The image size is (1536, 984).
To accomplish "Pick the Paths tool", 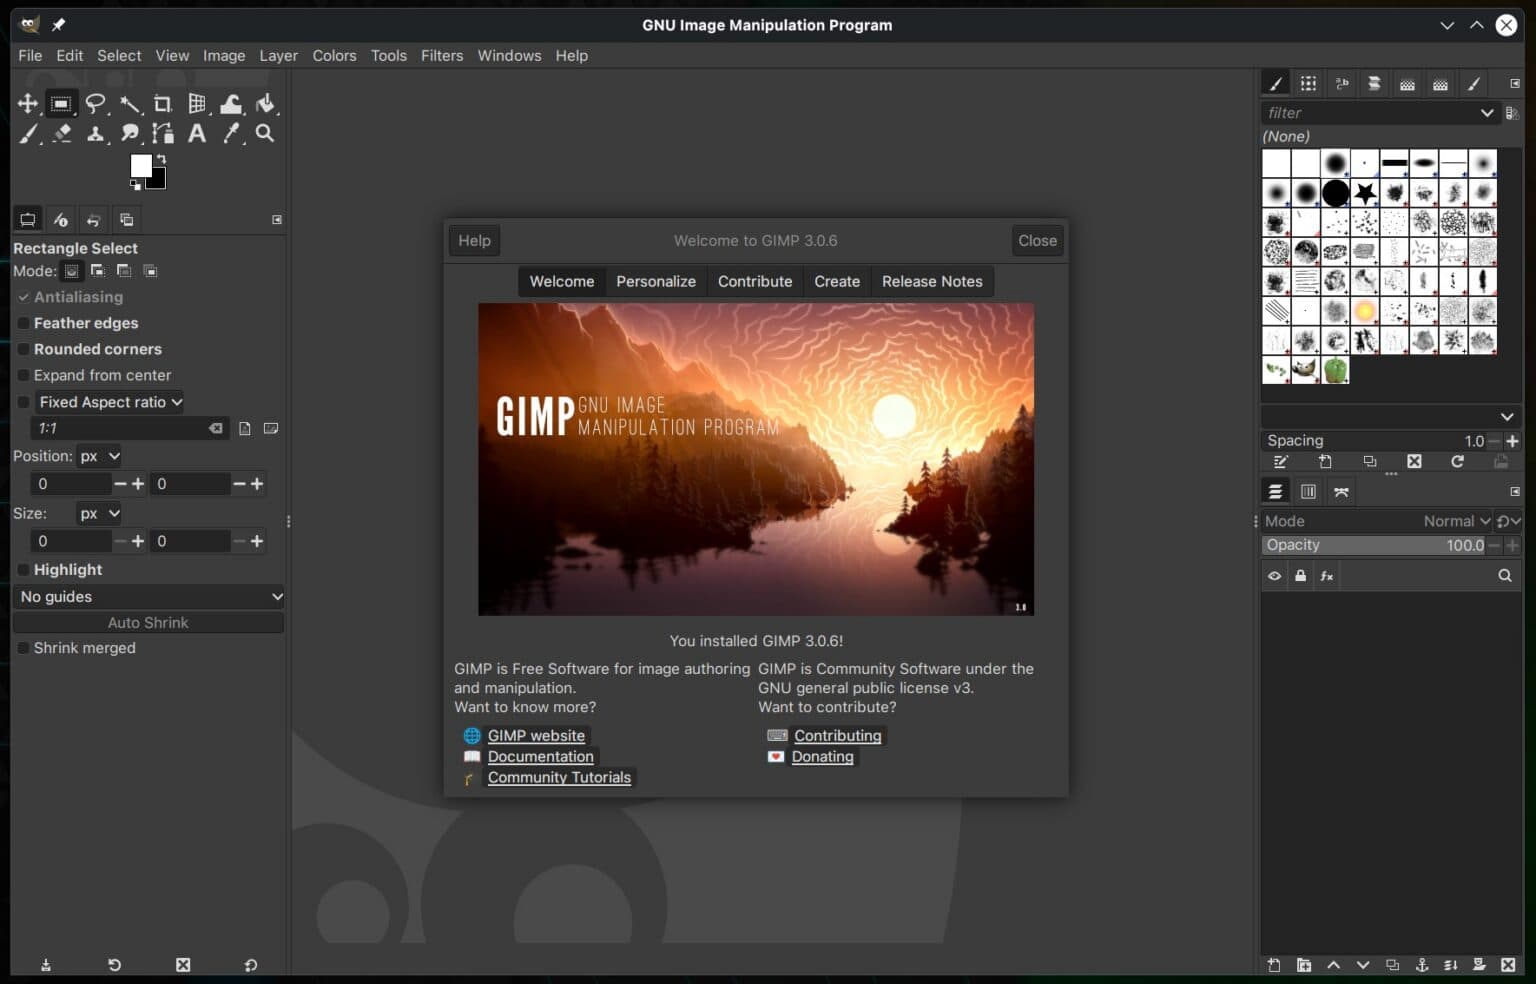I will coord(163,134).
